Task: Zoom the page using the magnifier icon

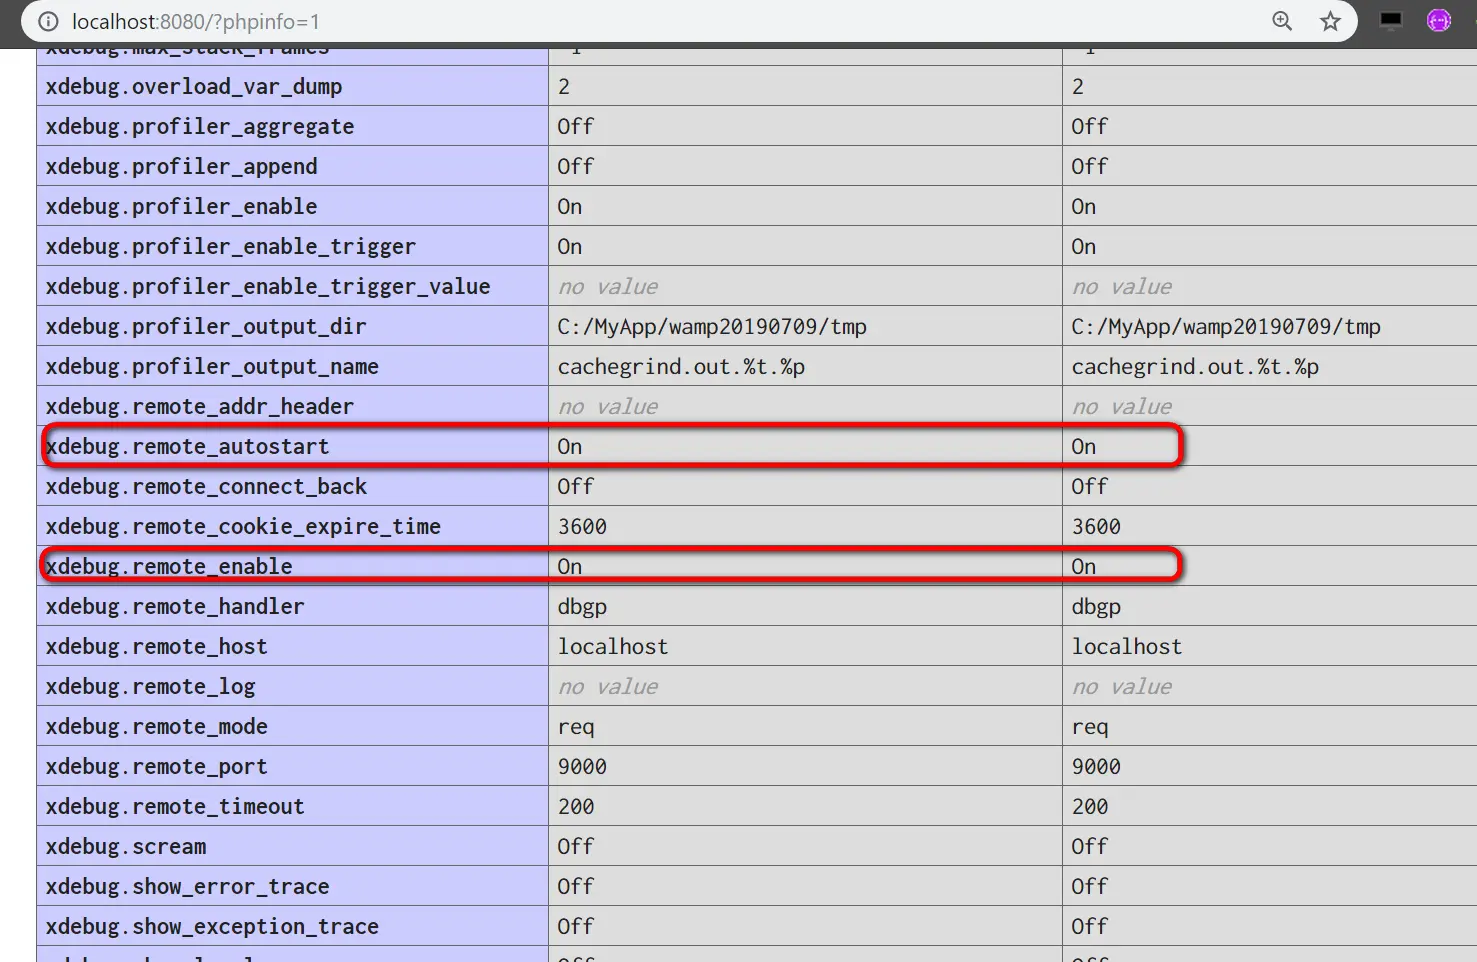Action: pyautogui.click(x=1281, y=21)
